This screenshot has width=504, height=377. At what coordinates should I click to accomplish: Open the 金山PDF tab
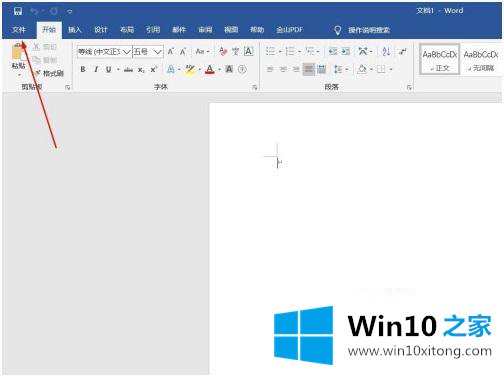[290, 30]
